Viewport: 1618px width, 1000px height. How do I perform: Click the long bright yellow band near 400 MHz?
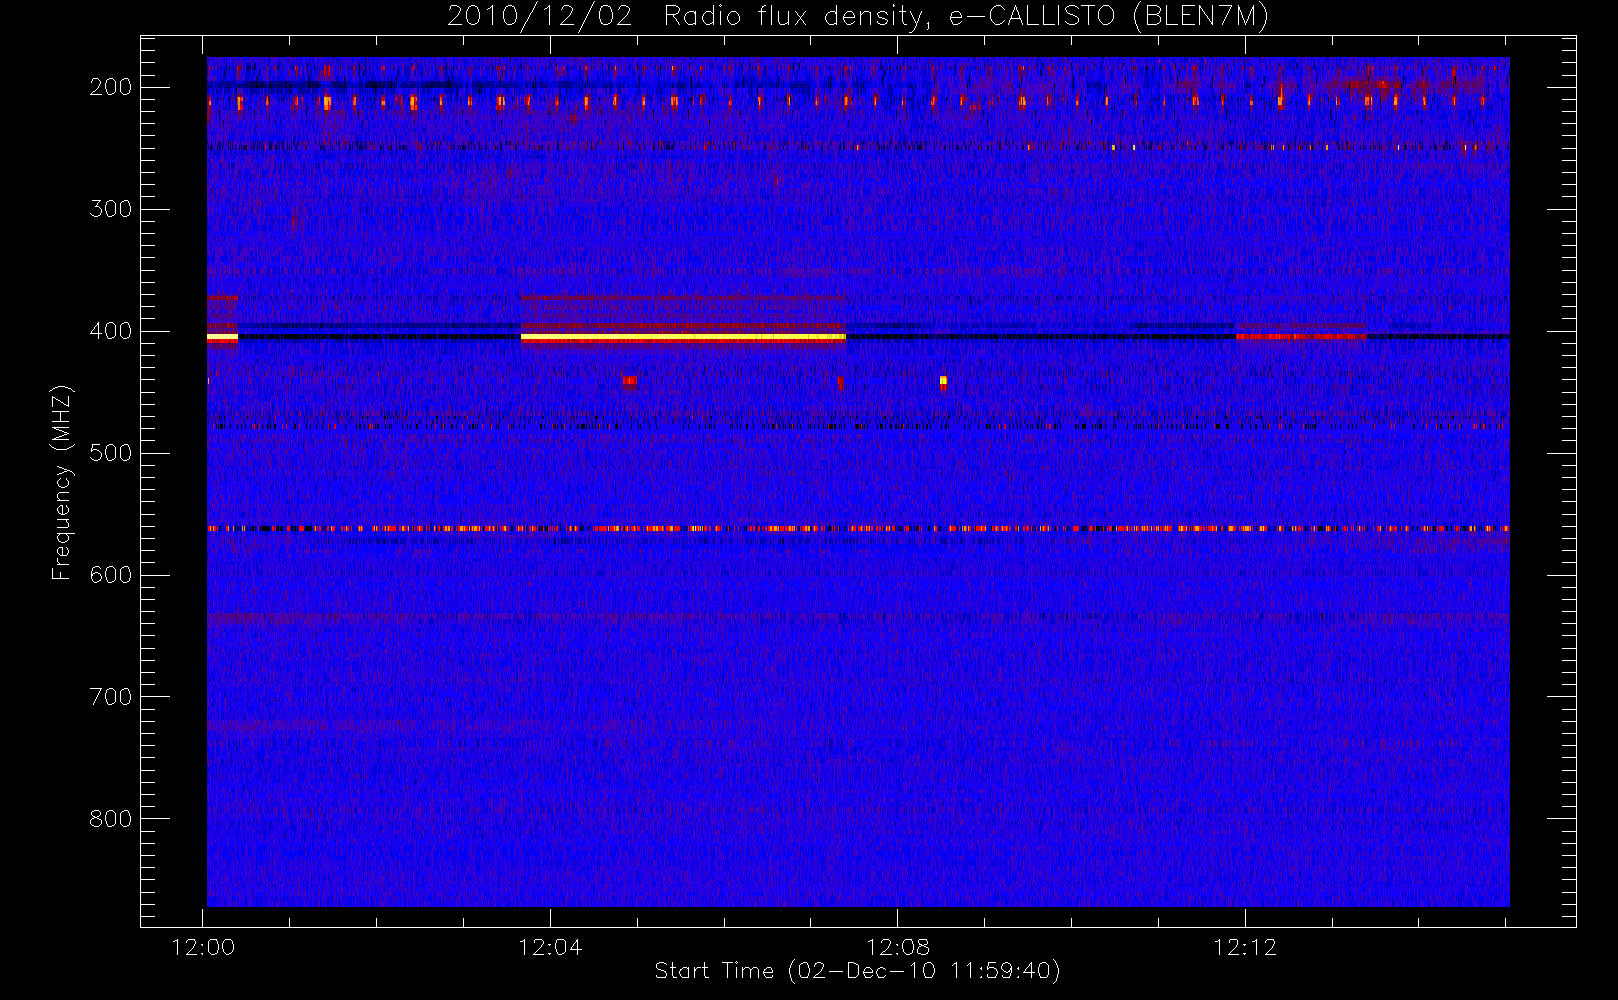[683, 338]
